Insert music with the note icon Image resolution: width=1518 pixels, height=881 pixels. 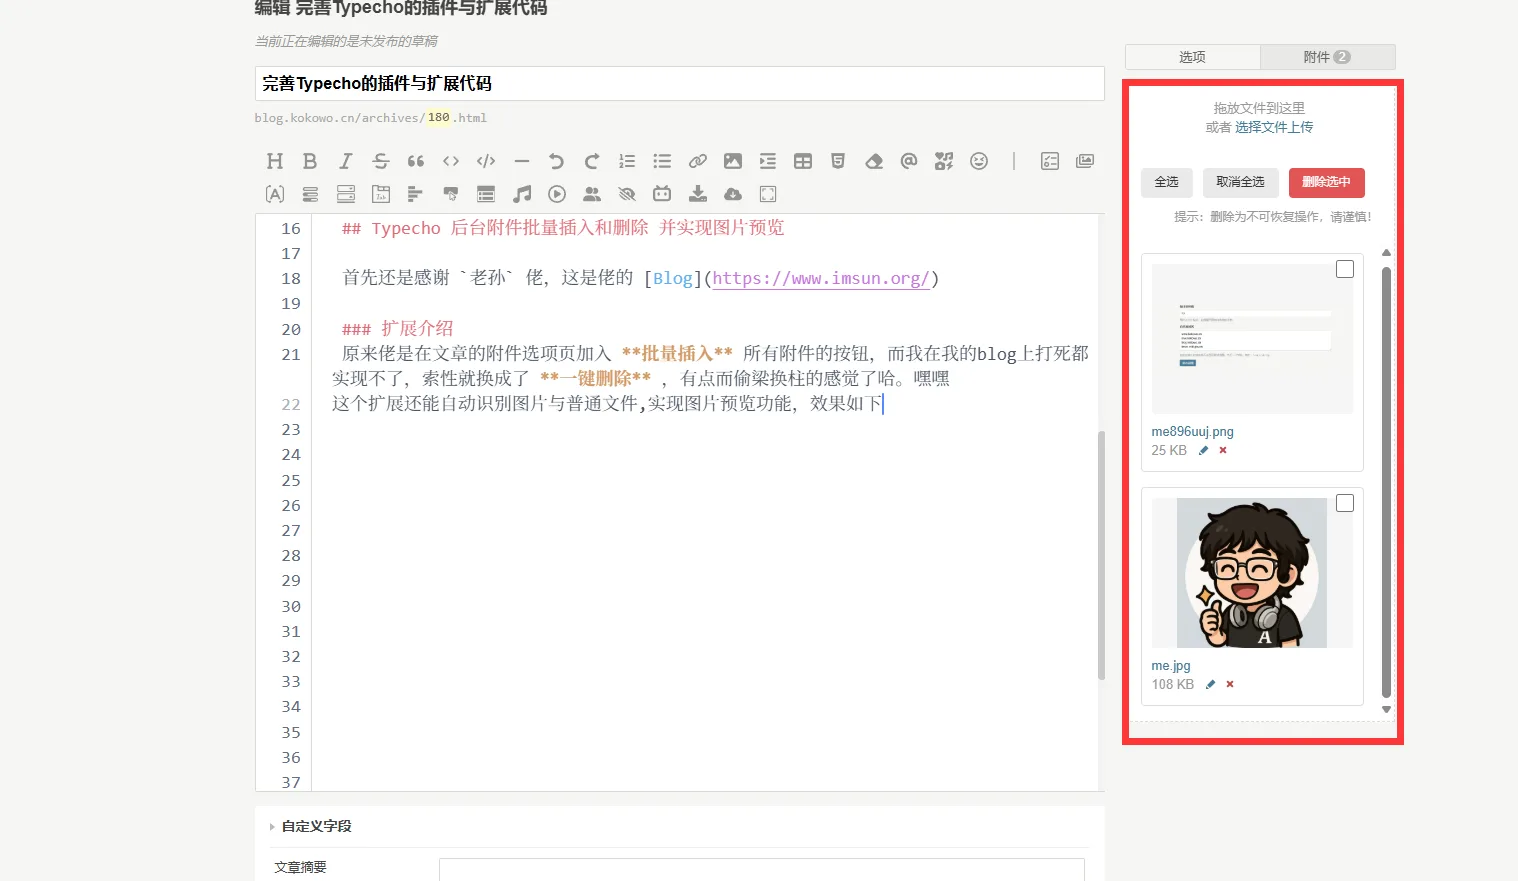522,194
